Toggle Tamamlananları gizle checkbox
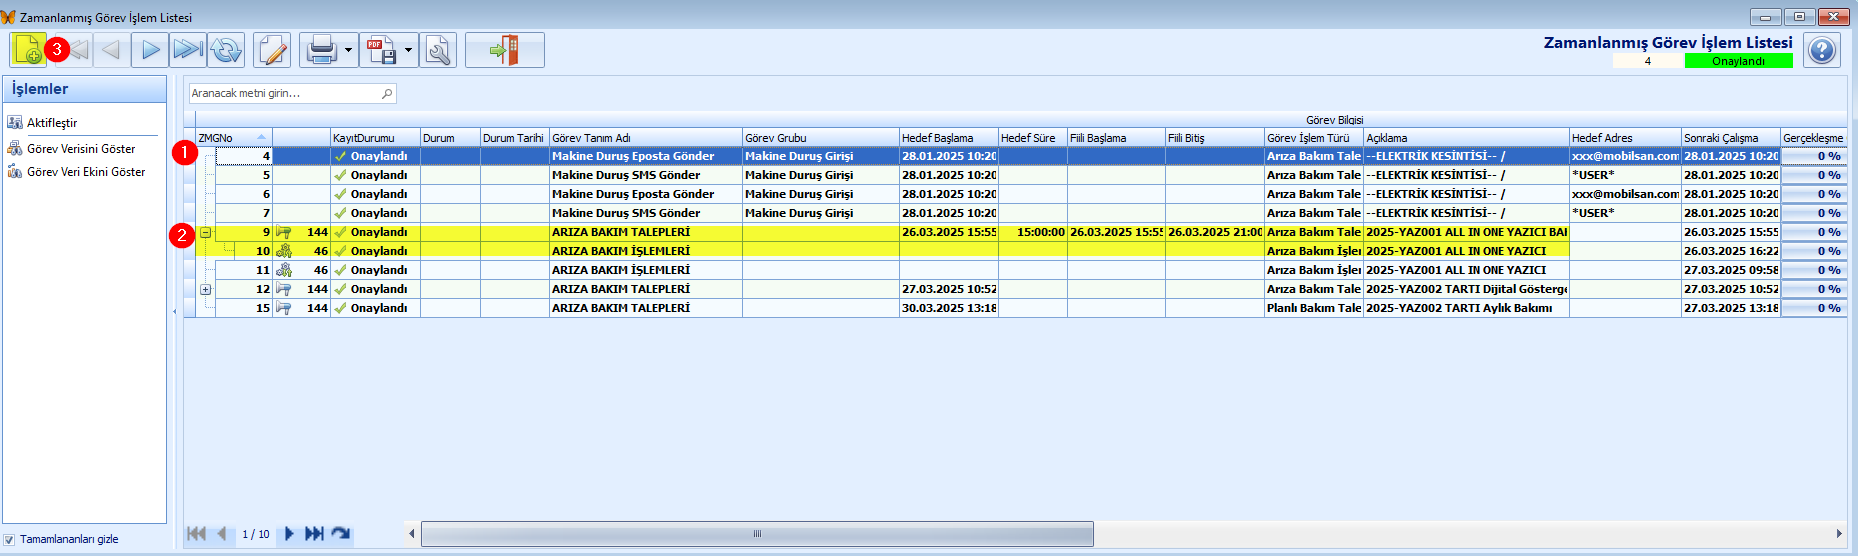This screenshot has width=1858, height=556. 9,539
